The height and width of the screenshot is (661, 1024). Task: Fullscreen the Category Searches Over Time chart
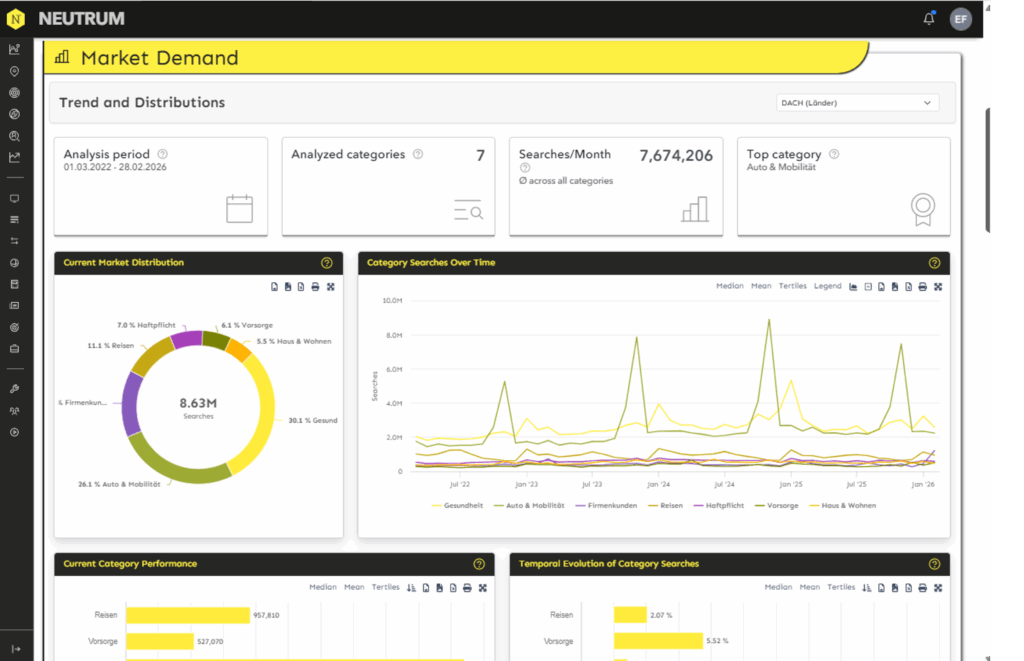(x=937, y=287)
